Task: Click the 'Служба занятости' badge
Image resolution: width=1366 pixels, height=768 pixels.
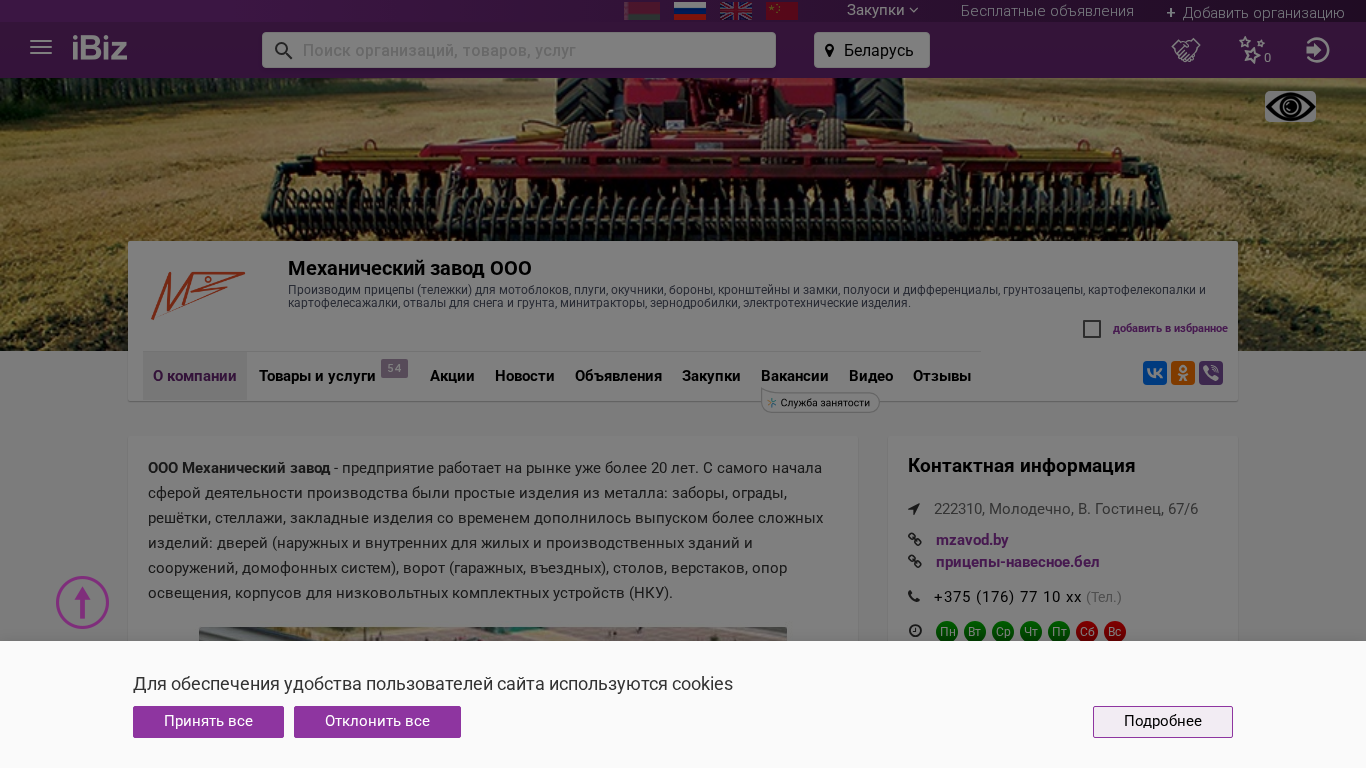Action: pos(820,402)
